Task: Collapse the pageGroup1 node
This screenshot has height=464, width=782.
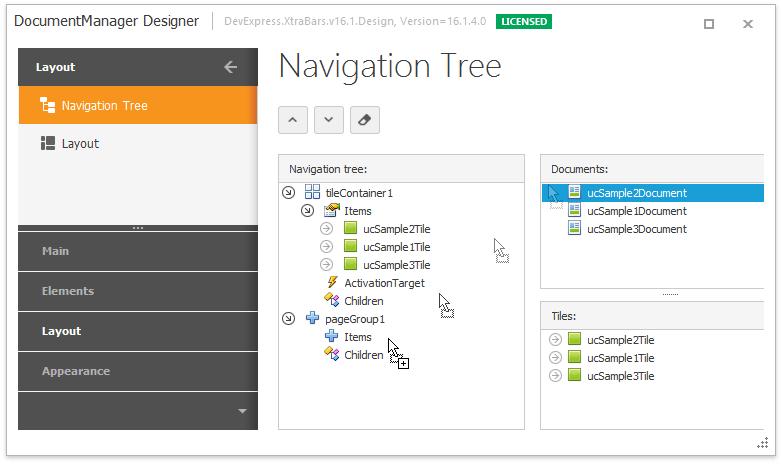Action: pyautogui.click(x=288, y=318)
